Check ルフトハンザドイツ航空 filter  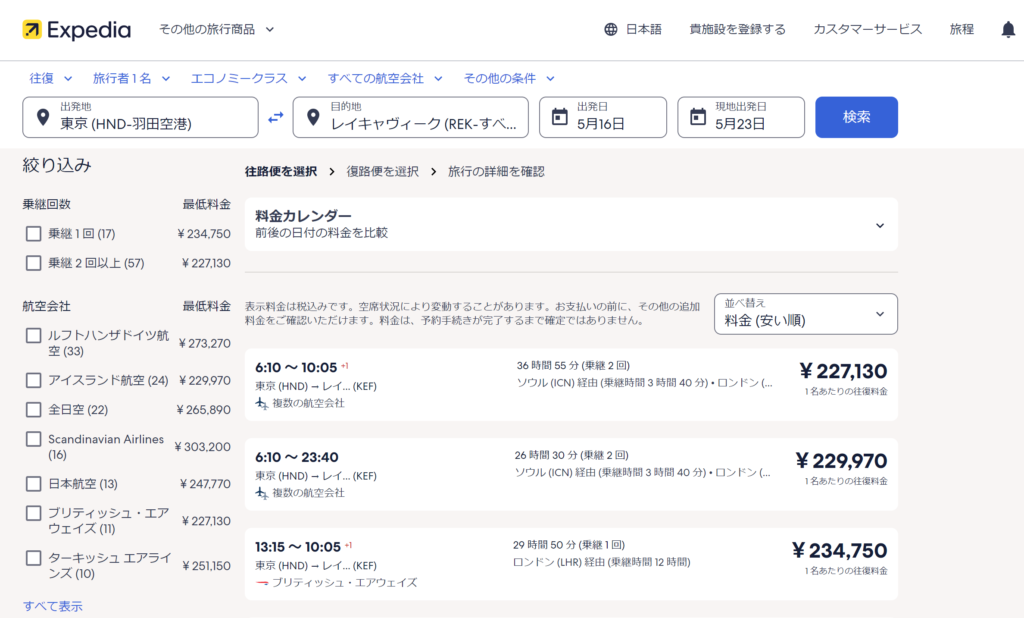tap(33, 336)
